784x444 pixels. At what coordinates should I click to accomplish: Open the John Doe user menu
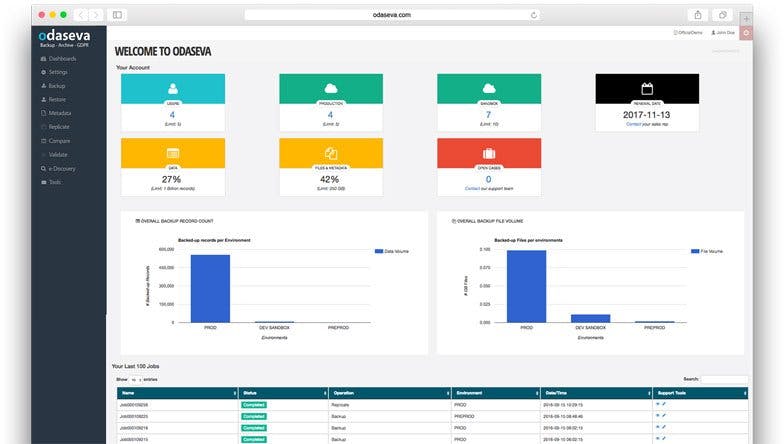pos(723,32)
